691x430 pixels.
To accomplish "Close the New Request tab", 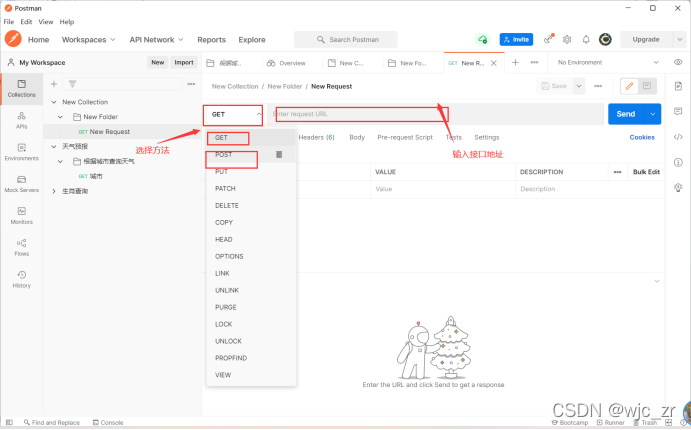I will [494, 63].
